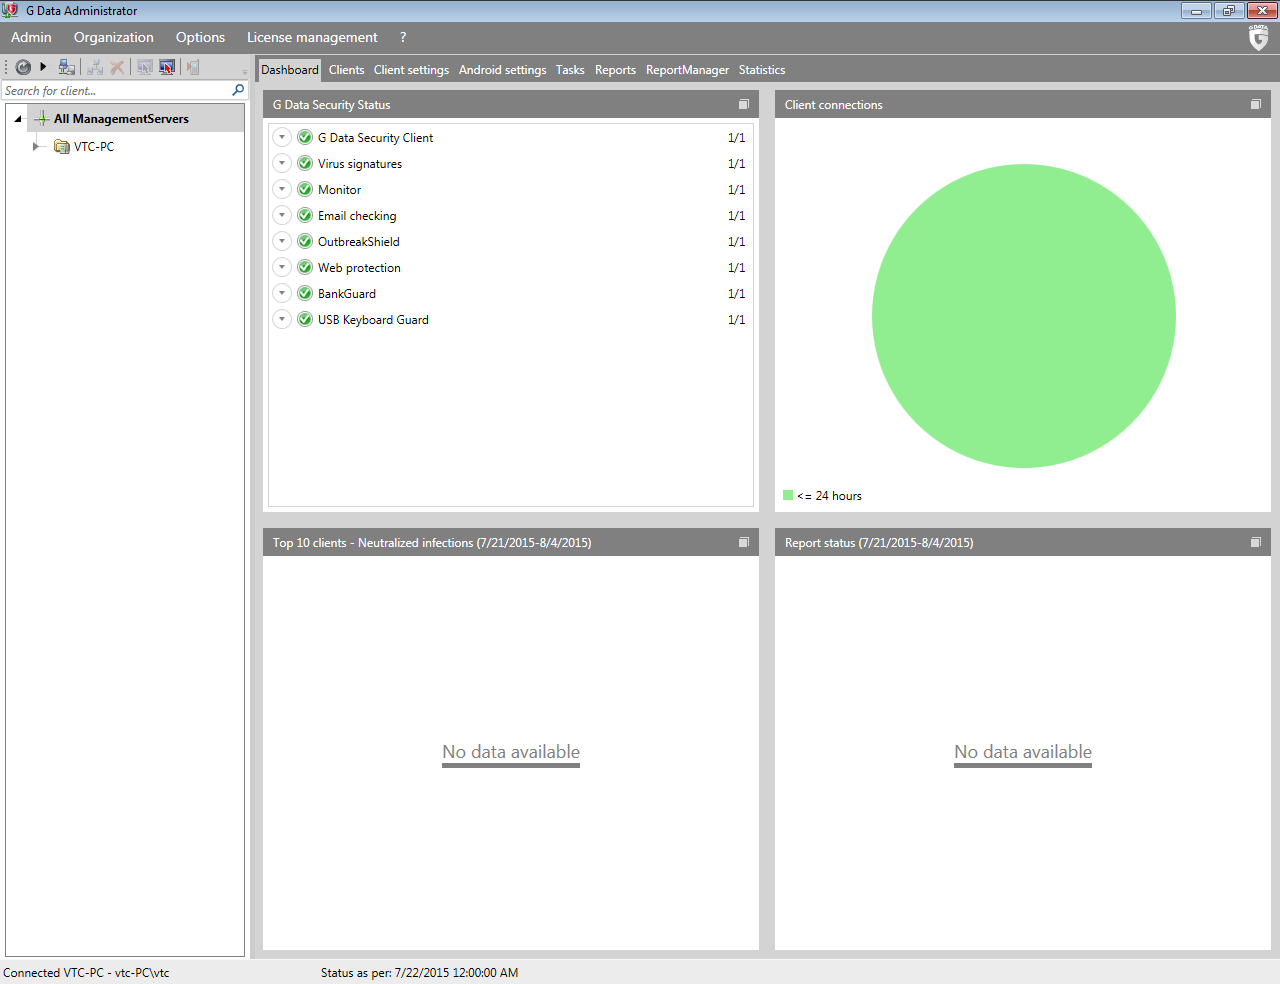Click the G Data shield logo
Viewport: 1280px width, 984px height.
pos(1258,38)
